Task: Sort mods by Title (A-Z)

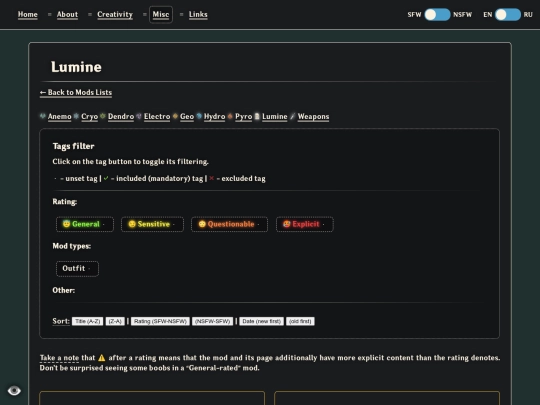Action: [87, 321]
